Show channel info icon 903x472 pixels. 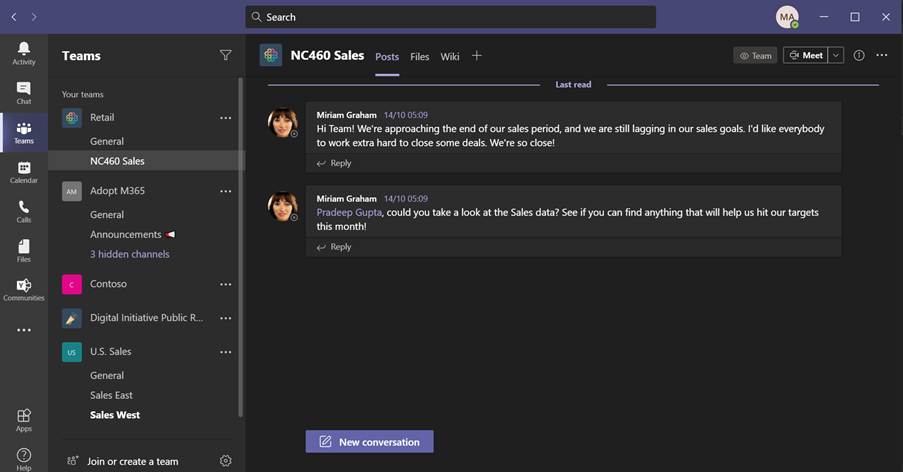[x=859, y=55]
